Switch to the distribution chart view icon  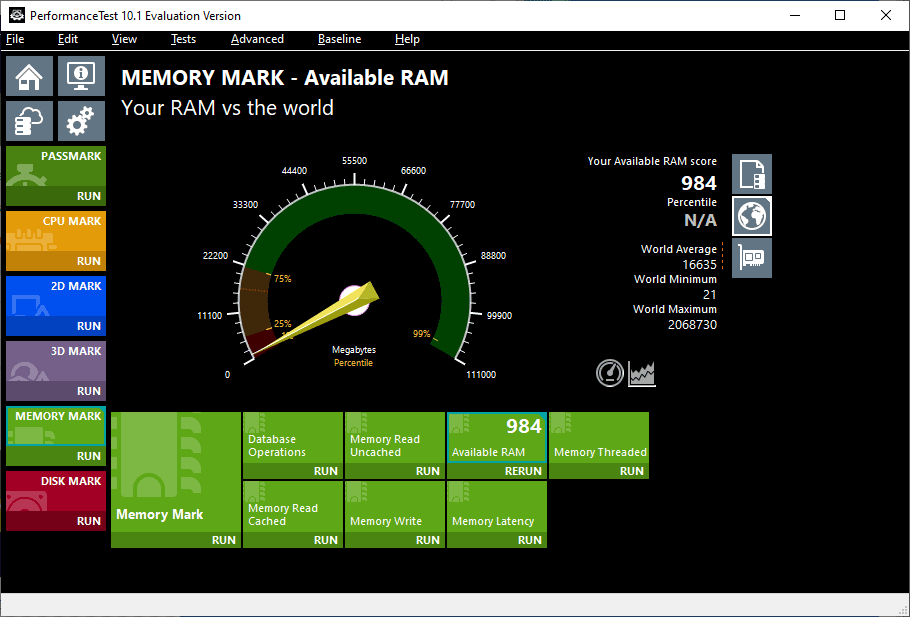[x=642, y=373]
